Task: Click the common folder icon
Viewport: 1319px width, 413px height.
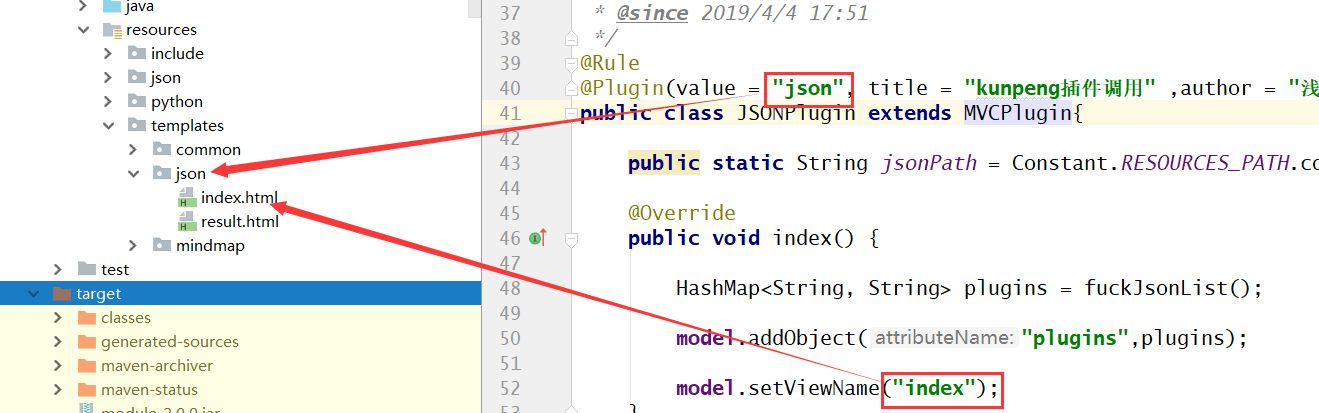Action: [161, 150]
